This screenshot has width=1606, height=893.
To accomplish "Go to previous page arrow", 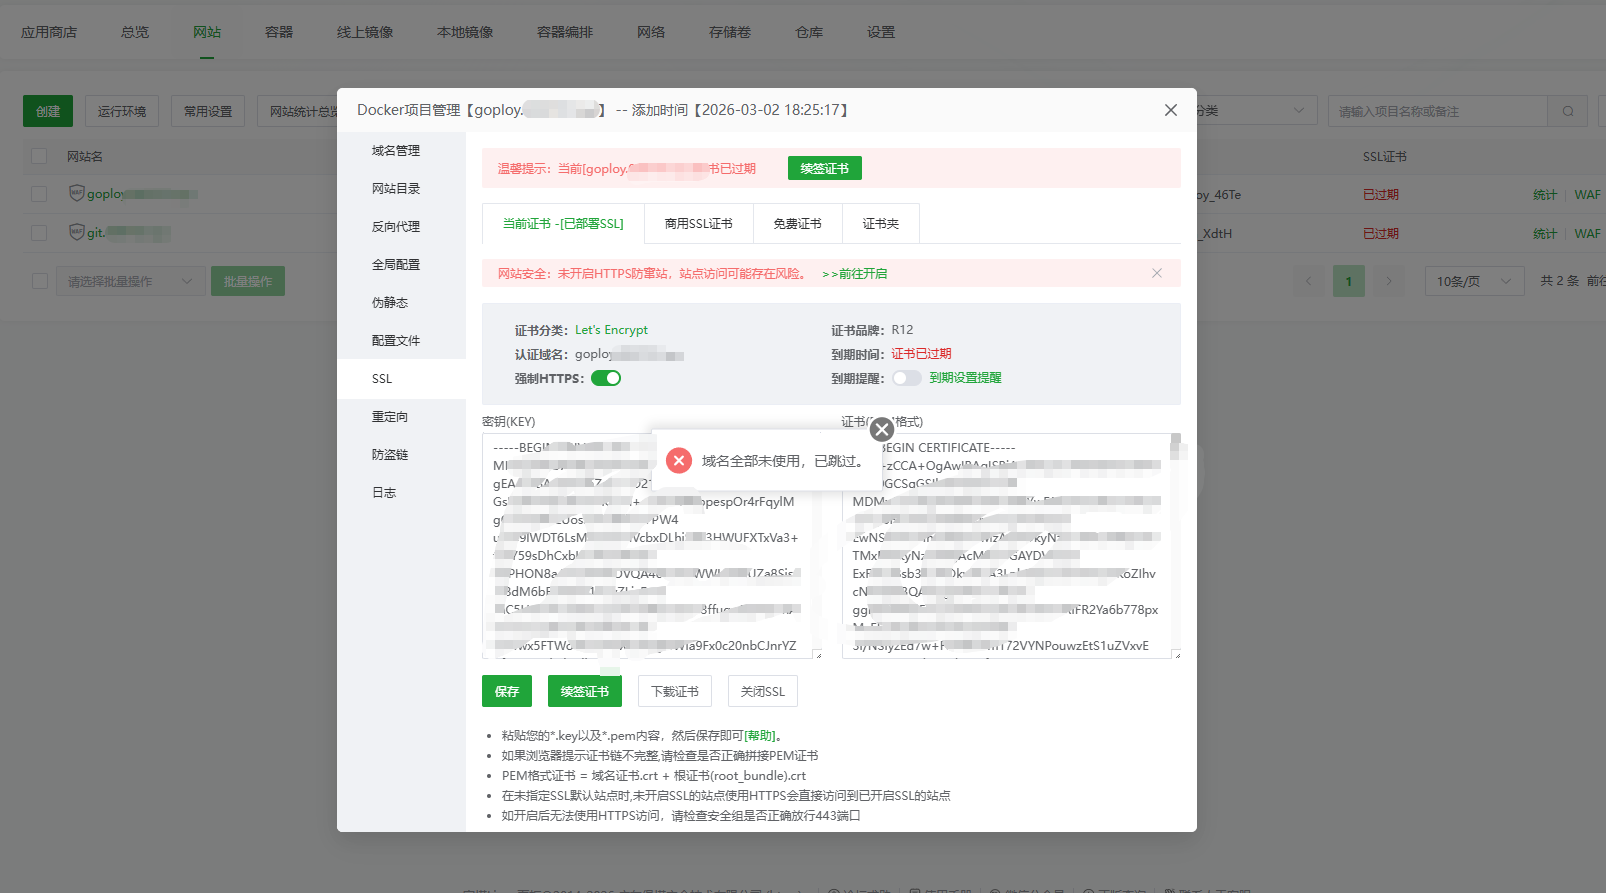I will 1308,281.
